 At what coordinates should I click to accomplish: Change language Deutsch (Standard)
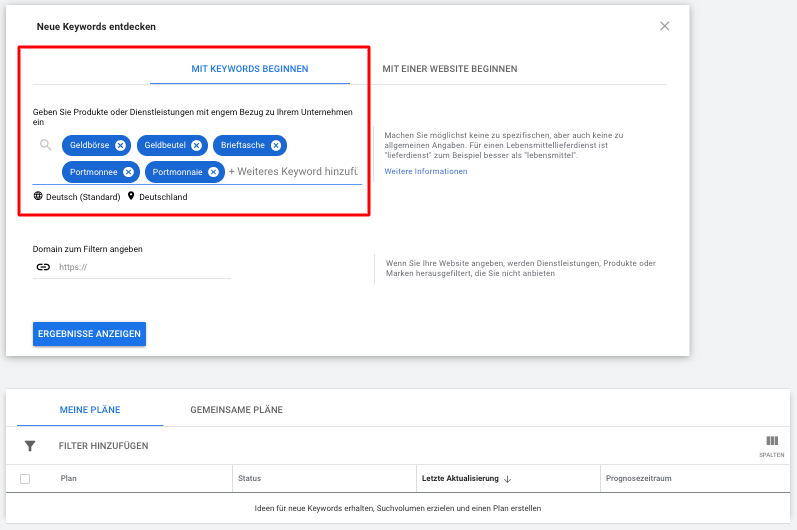[x=83, y=197]
